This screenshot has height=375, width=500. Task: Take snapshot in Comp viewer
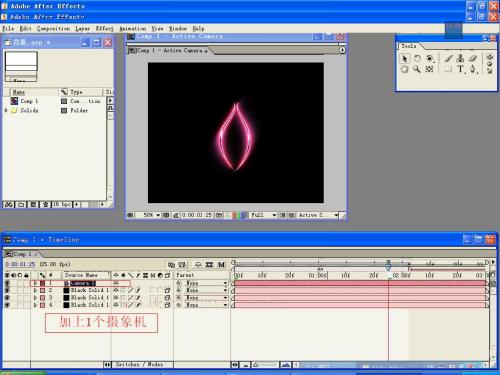(x=219, y=215)
